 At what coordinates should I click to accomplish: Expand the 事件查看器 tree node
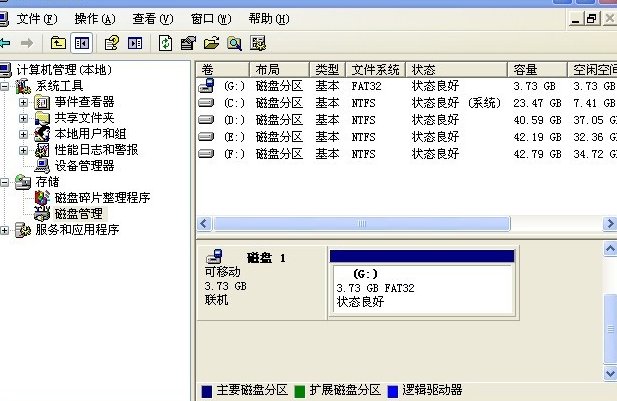(24, 102)
